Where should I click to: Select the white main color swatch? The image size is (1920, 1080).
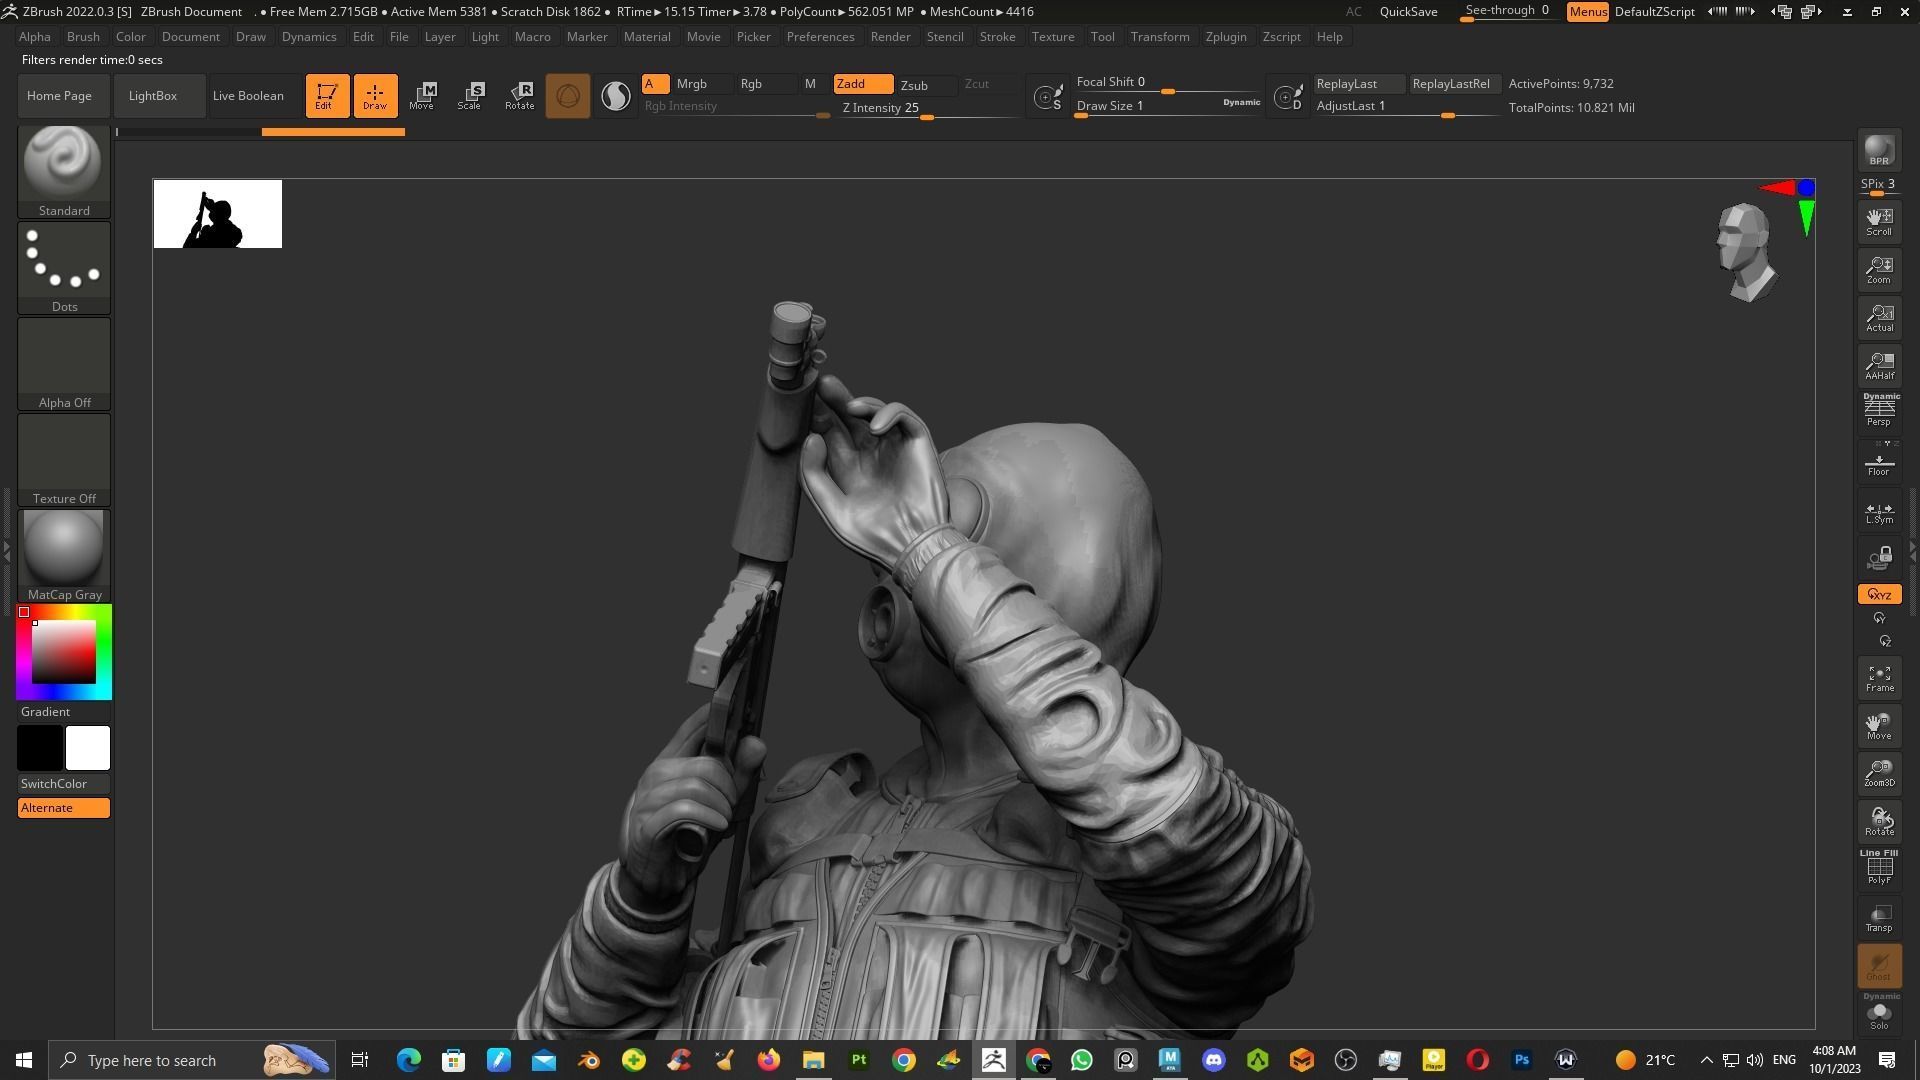(88, 748)
